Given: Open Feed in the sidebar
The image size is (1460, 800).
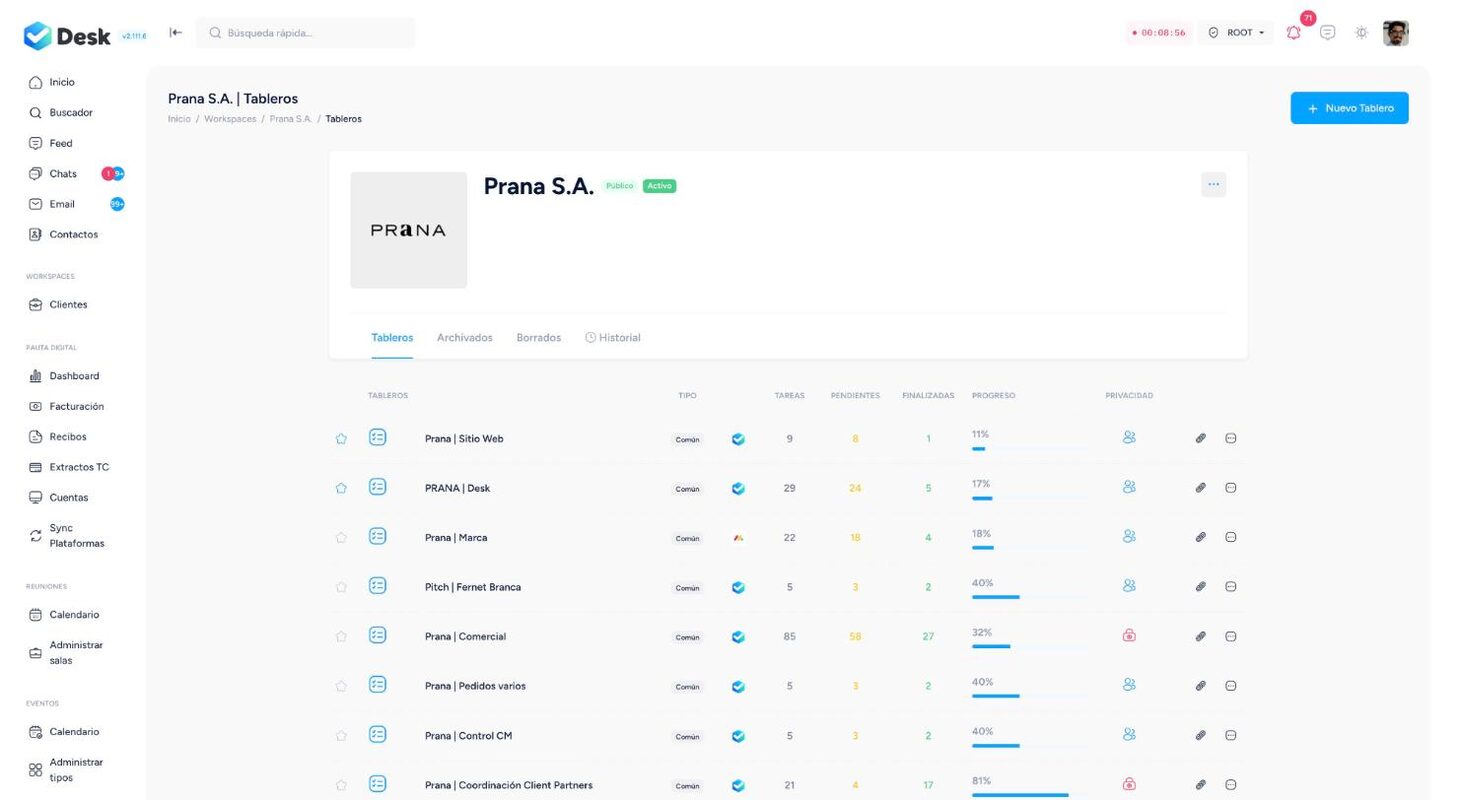Looking at the screenshot, I should point(60,143).
